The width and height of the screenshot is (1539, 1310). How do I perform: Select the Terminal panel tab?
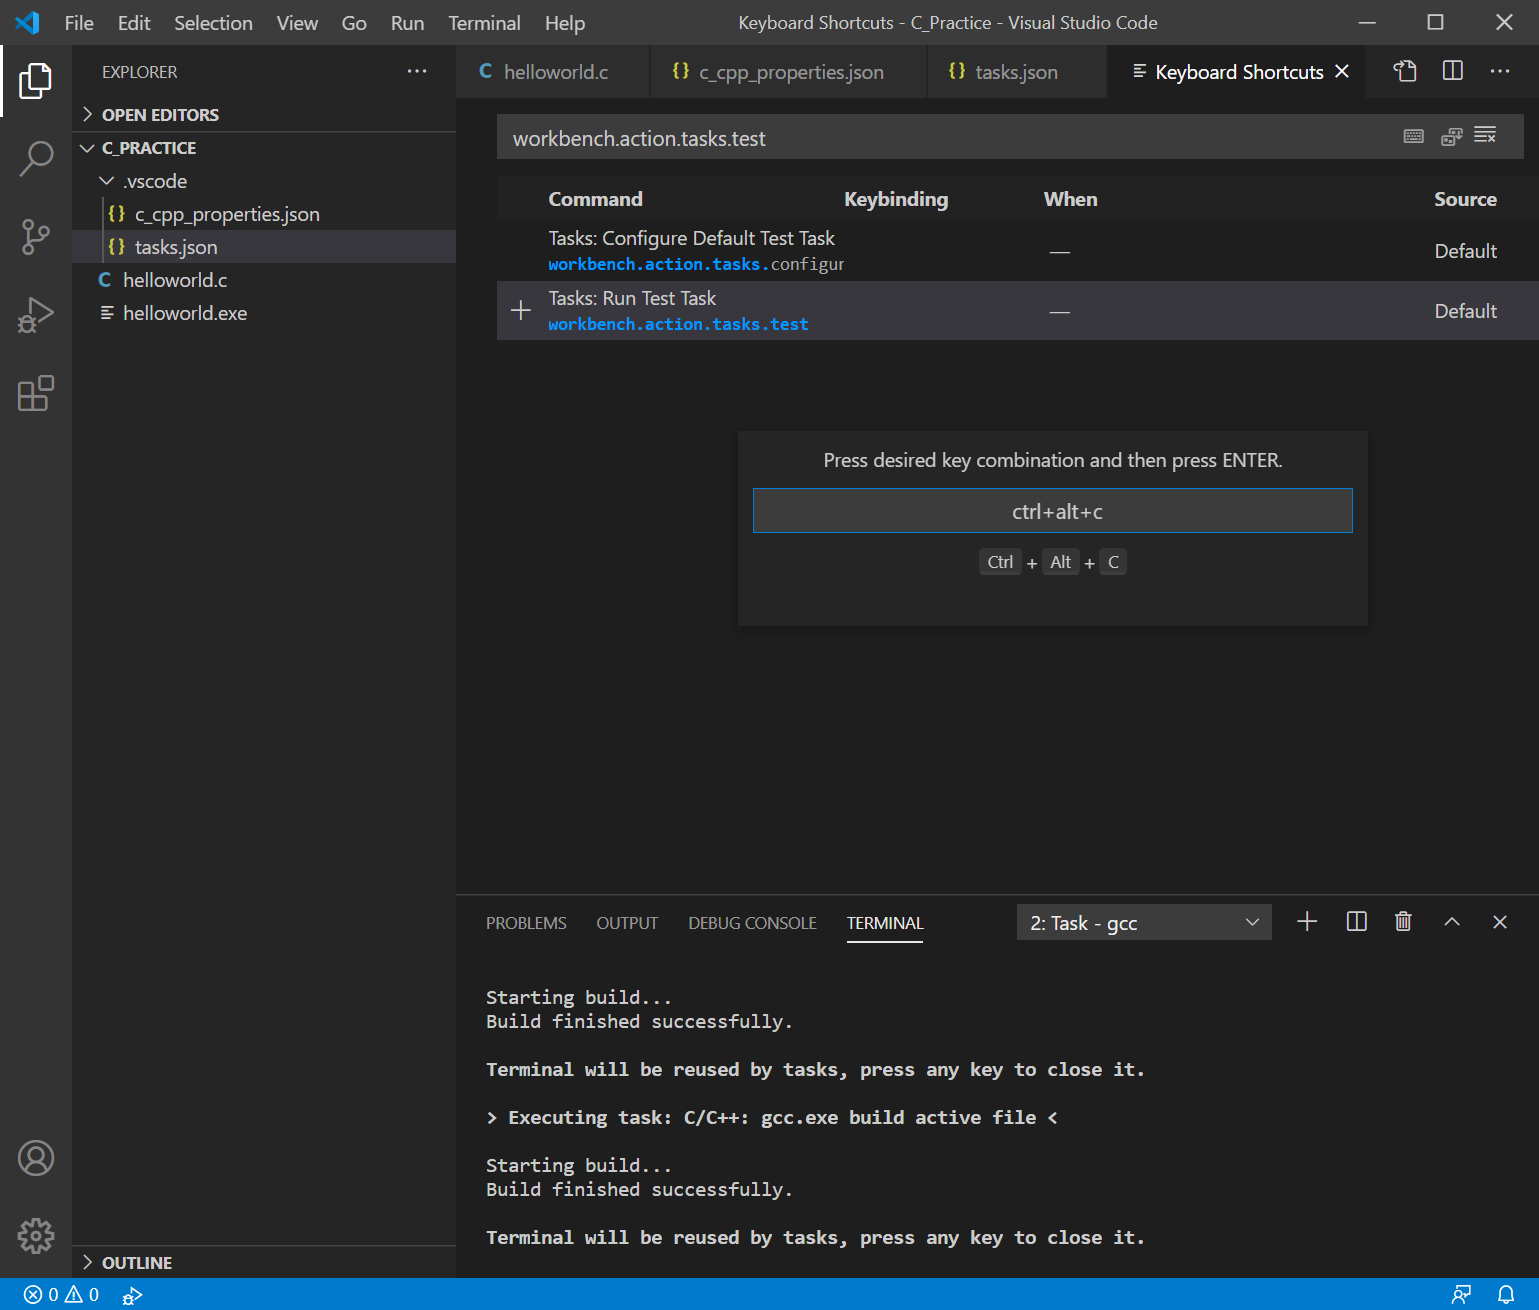pyautogui.click(x=885, y=922)
